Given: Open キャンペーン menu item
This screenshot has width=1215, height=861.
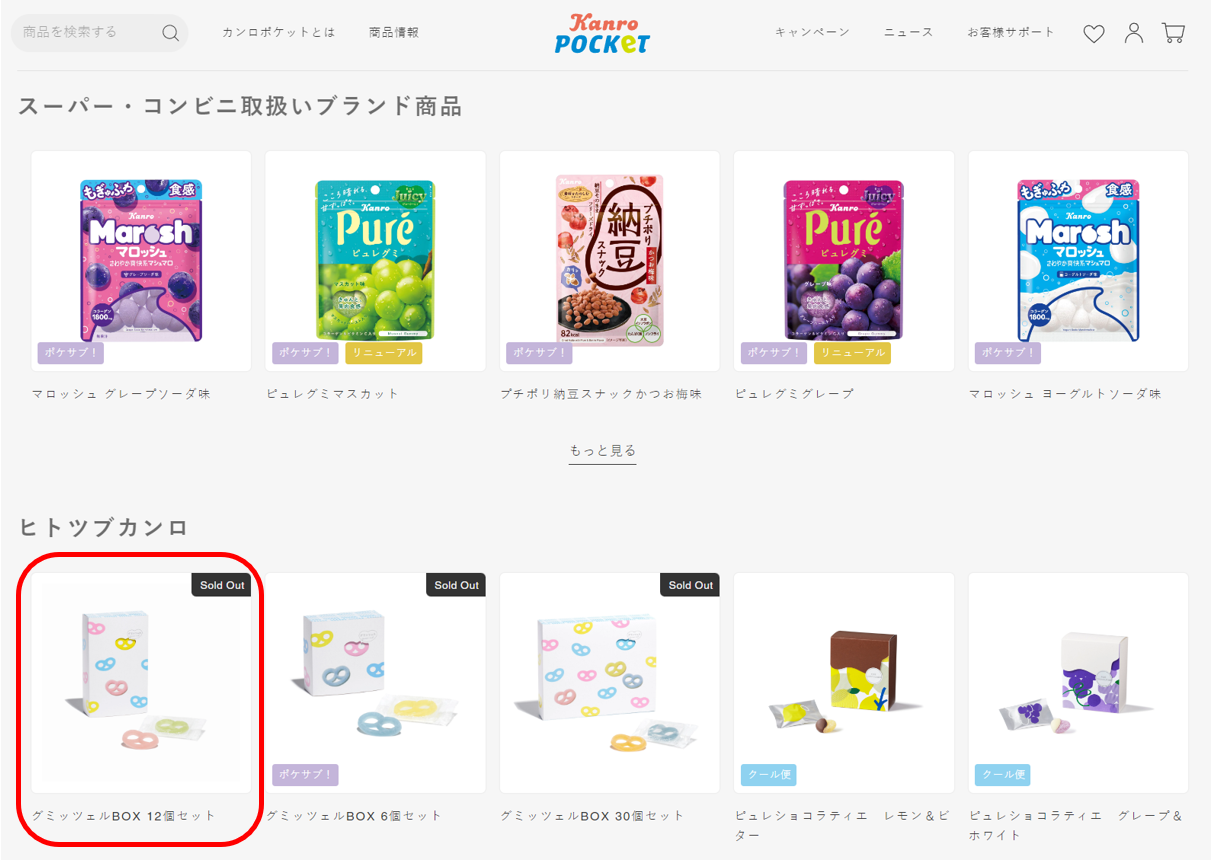Looking at the screenshot, I should (x=812, y=33).
